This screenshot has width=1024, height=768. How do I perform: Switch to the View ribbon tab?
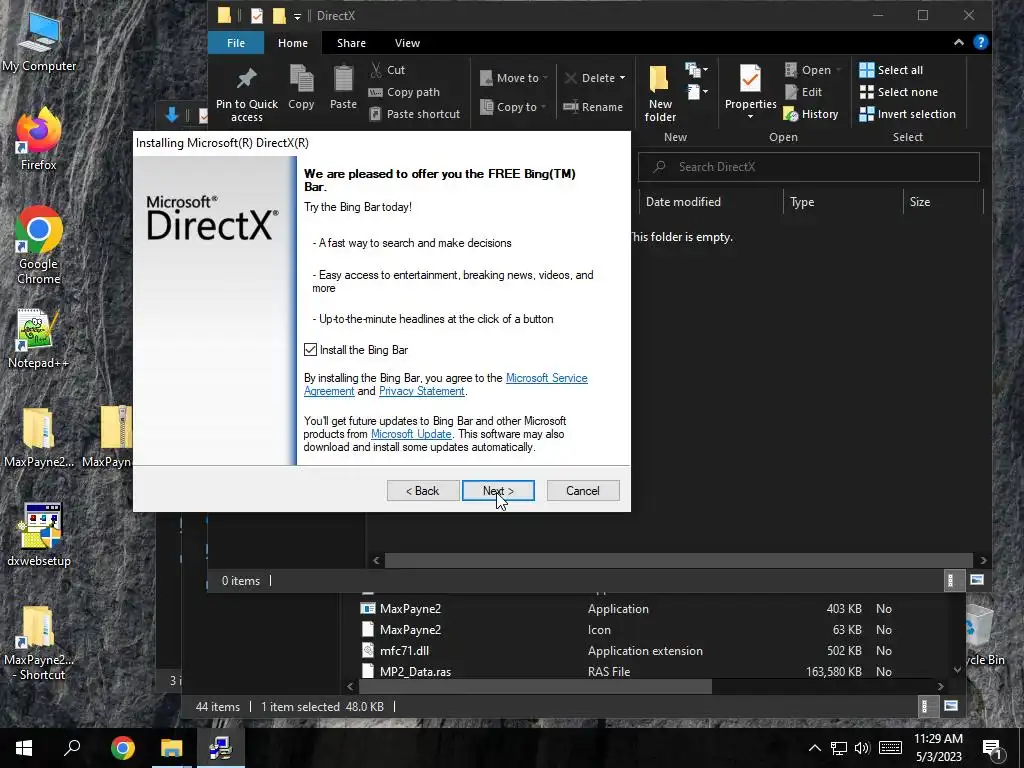407,42
